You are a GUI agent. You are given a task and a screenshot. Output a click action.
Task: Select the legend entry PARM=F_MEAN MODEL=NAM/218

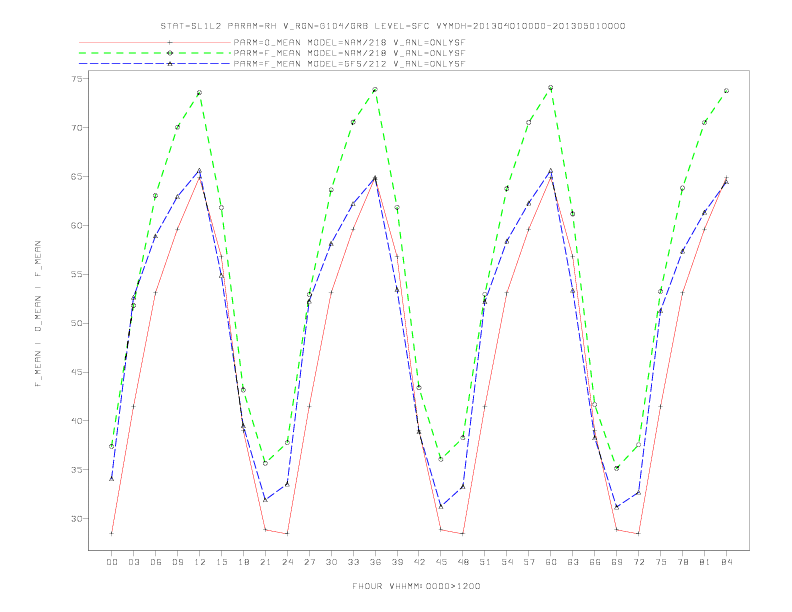pos(349,53)
